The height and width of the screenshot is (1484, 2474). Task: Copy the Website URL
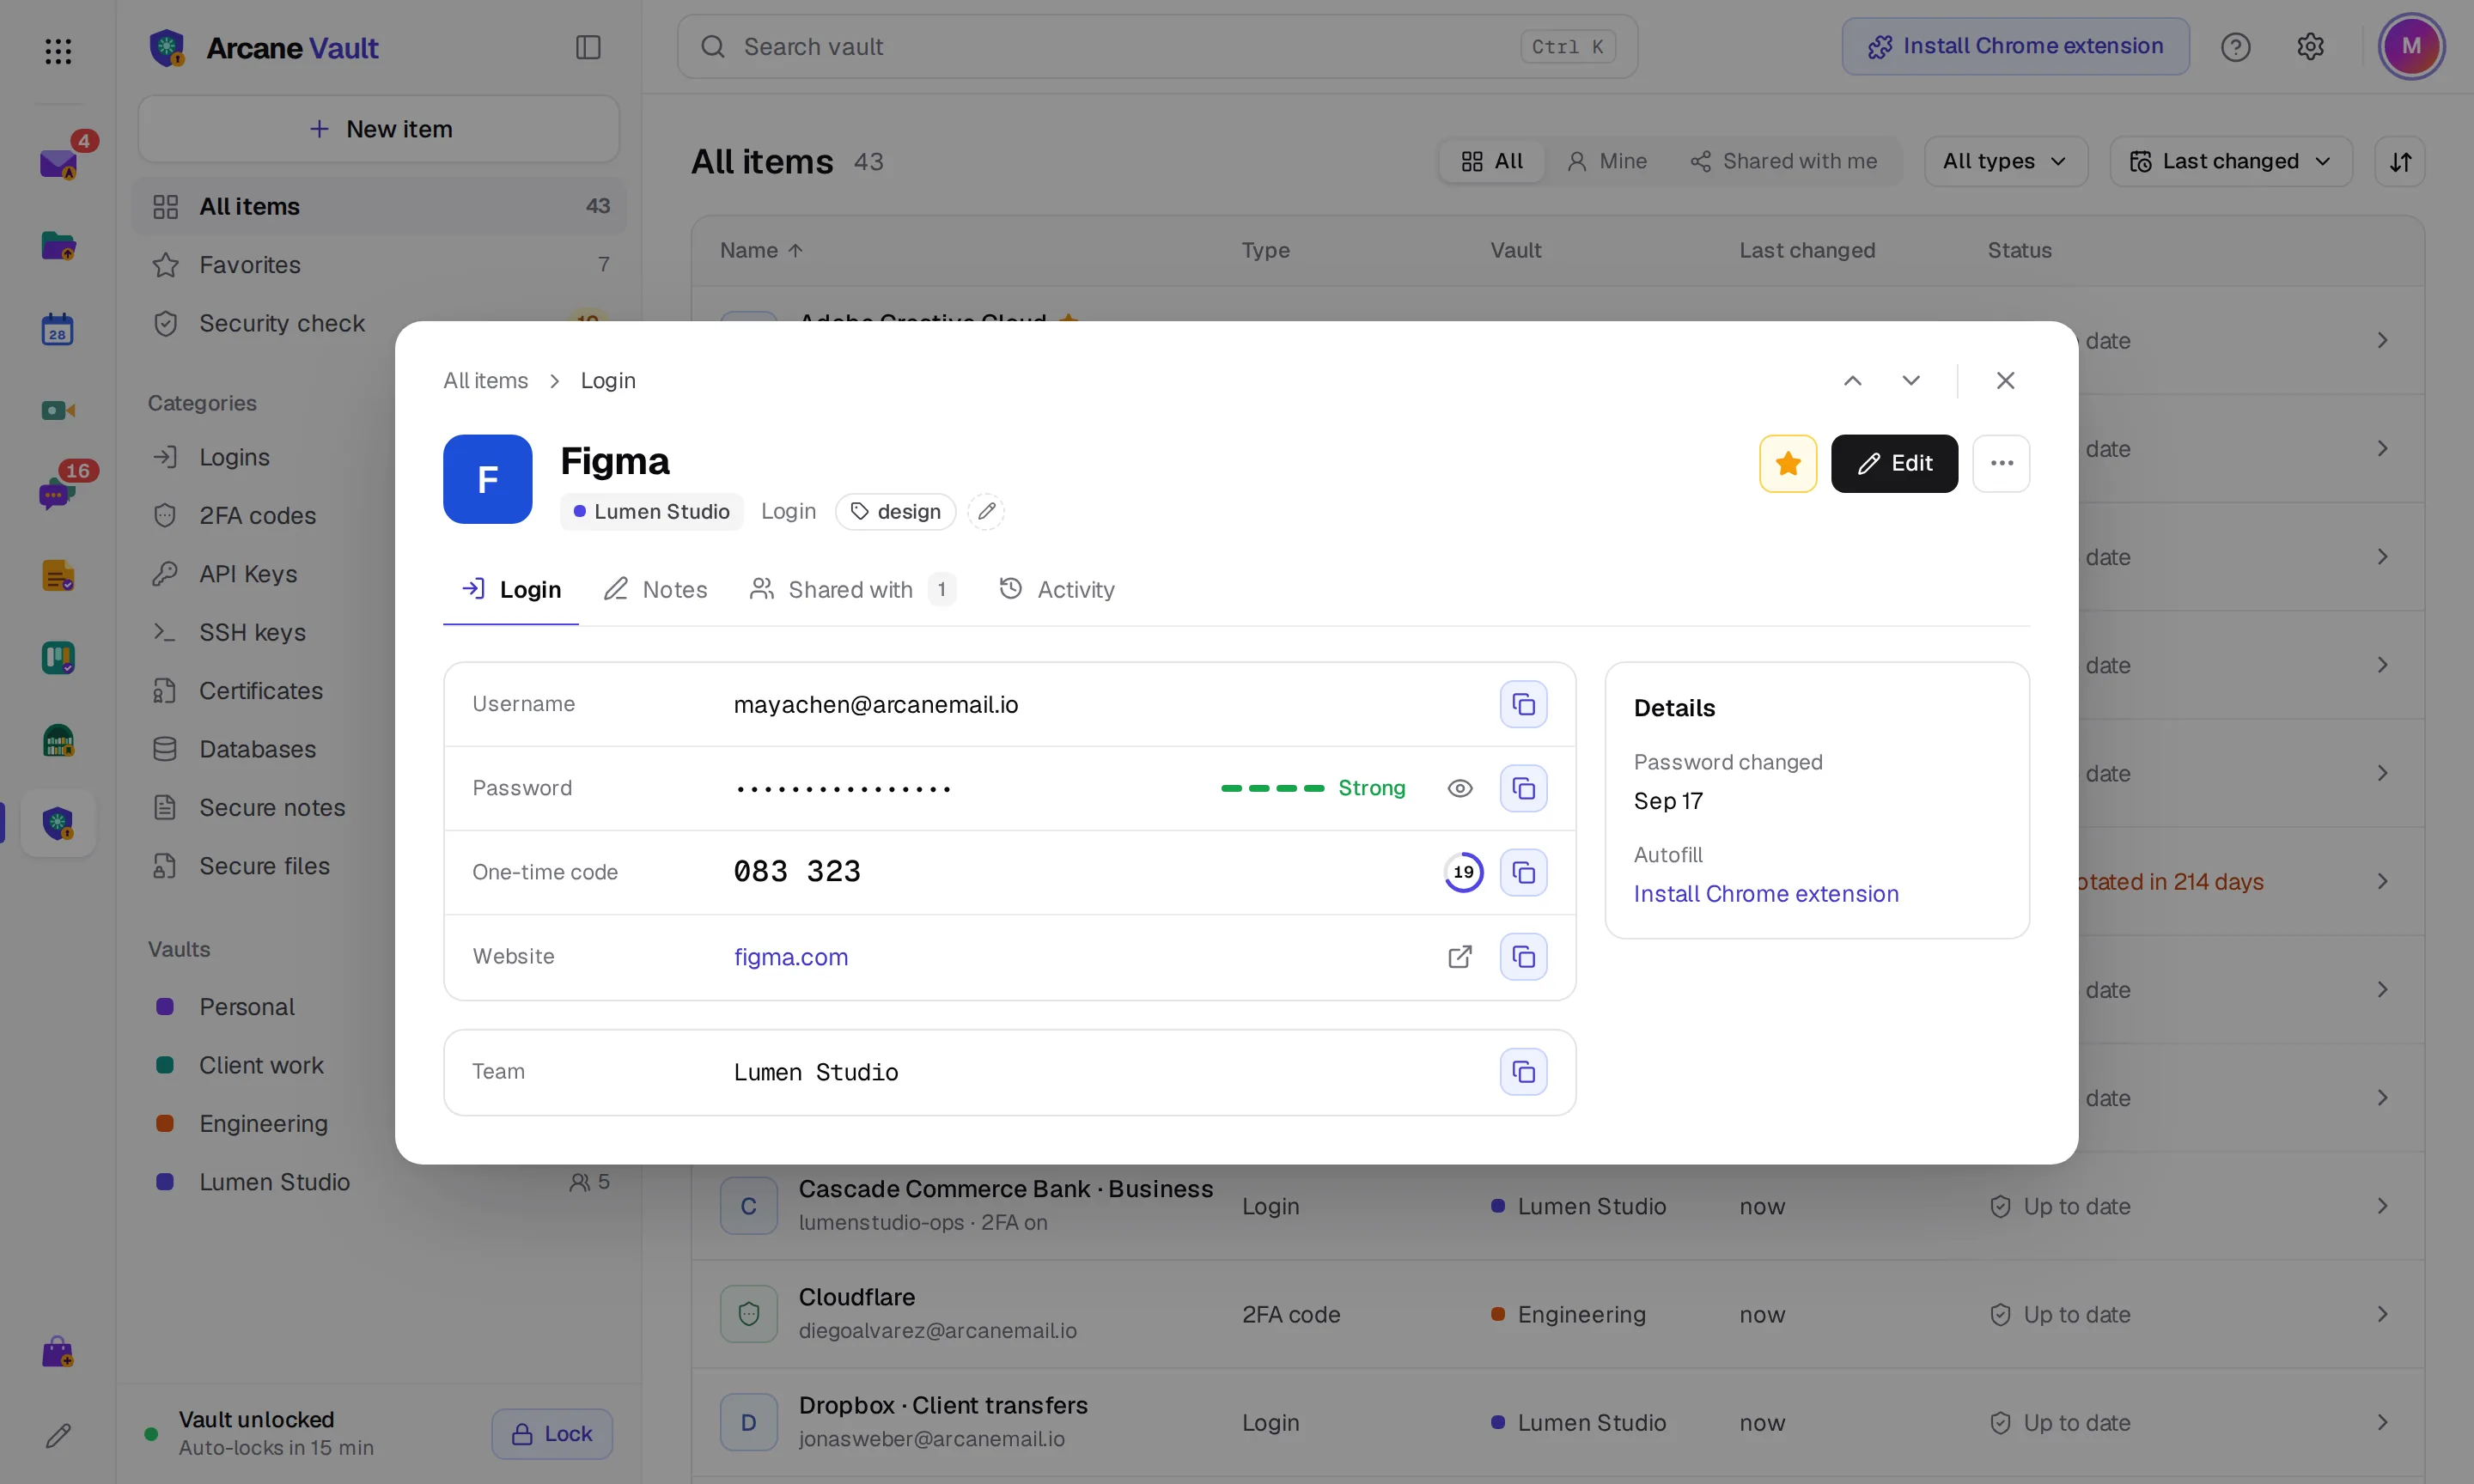click(x=1523, y=957)
